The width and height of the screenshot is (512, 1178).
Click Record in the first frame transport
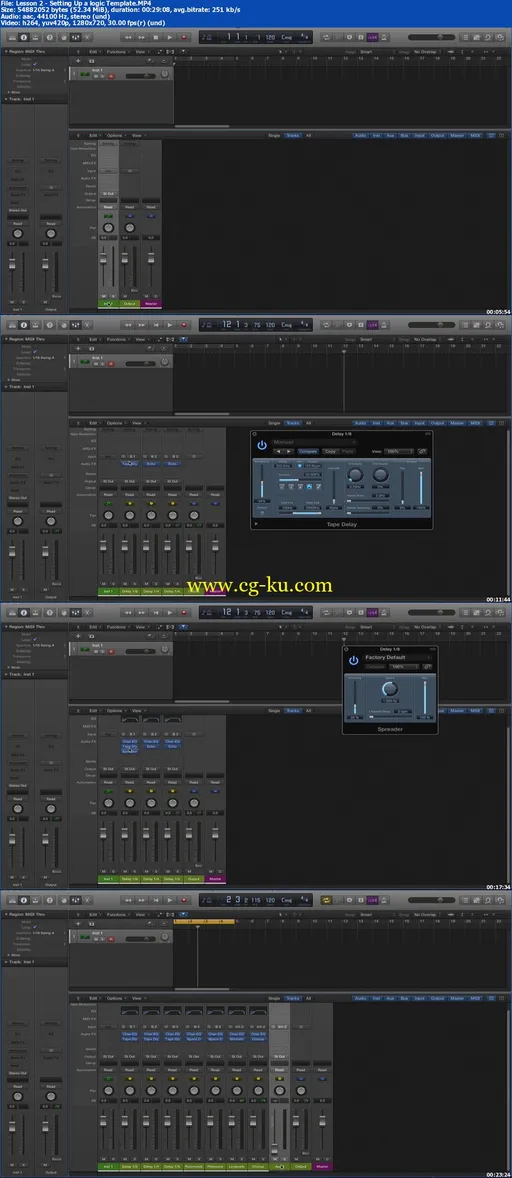pos(184,37)
